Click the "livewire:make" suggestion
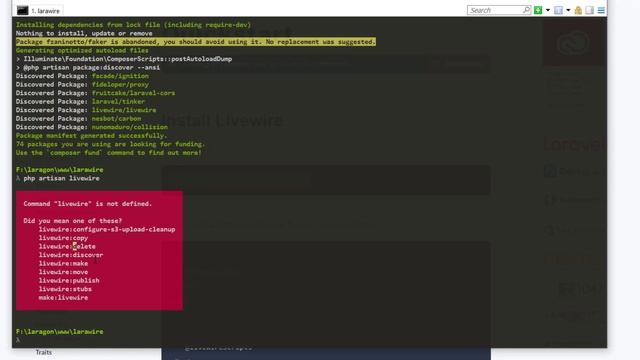This screenshot has width=640, height=360. pyautogui.click(x=63, y=264)
